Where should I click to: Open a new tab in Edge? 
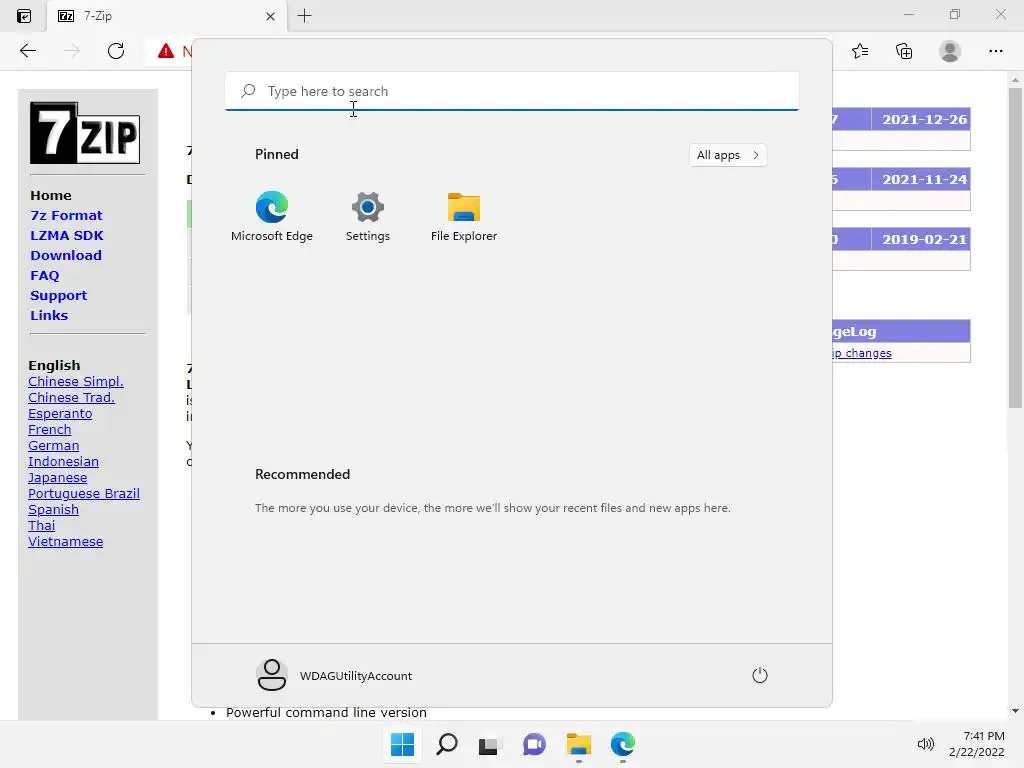tap(304, 16)
